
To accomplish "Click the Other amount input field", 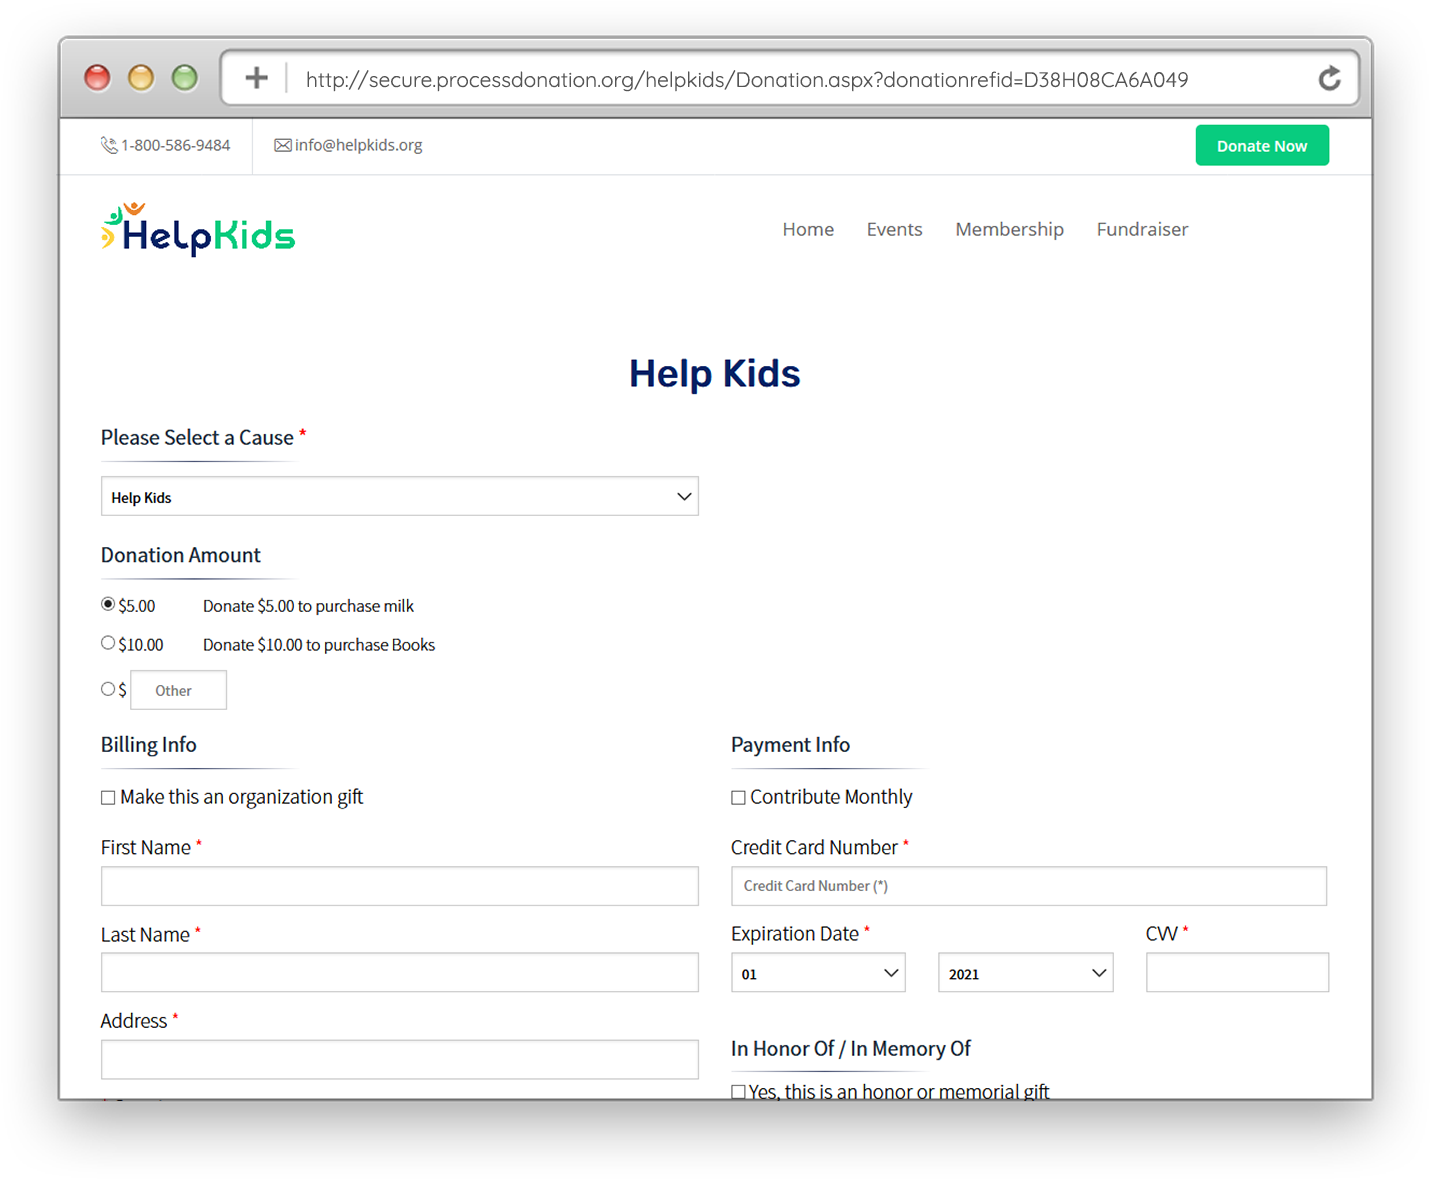I will [x=178, y=690].
